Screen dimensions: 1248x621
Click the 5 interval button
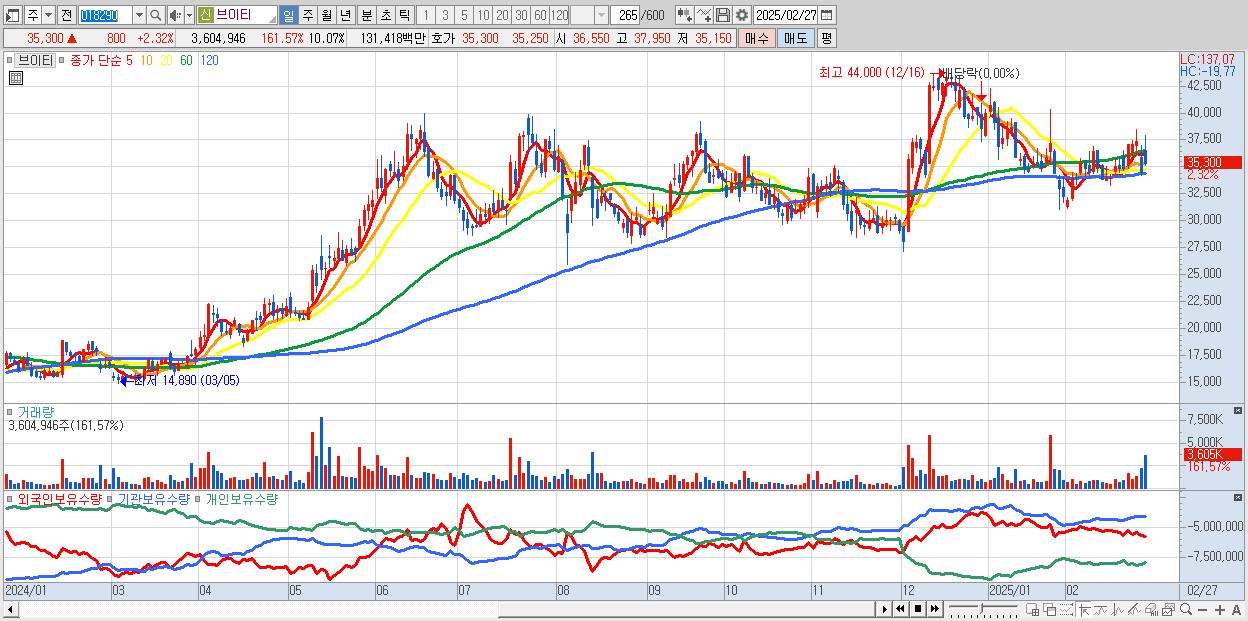click(464, 15)
